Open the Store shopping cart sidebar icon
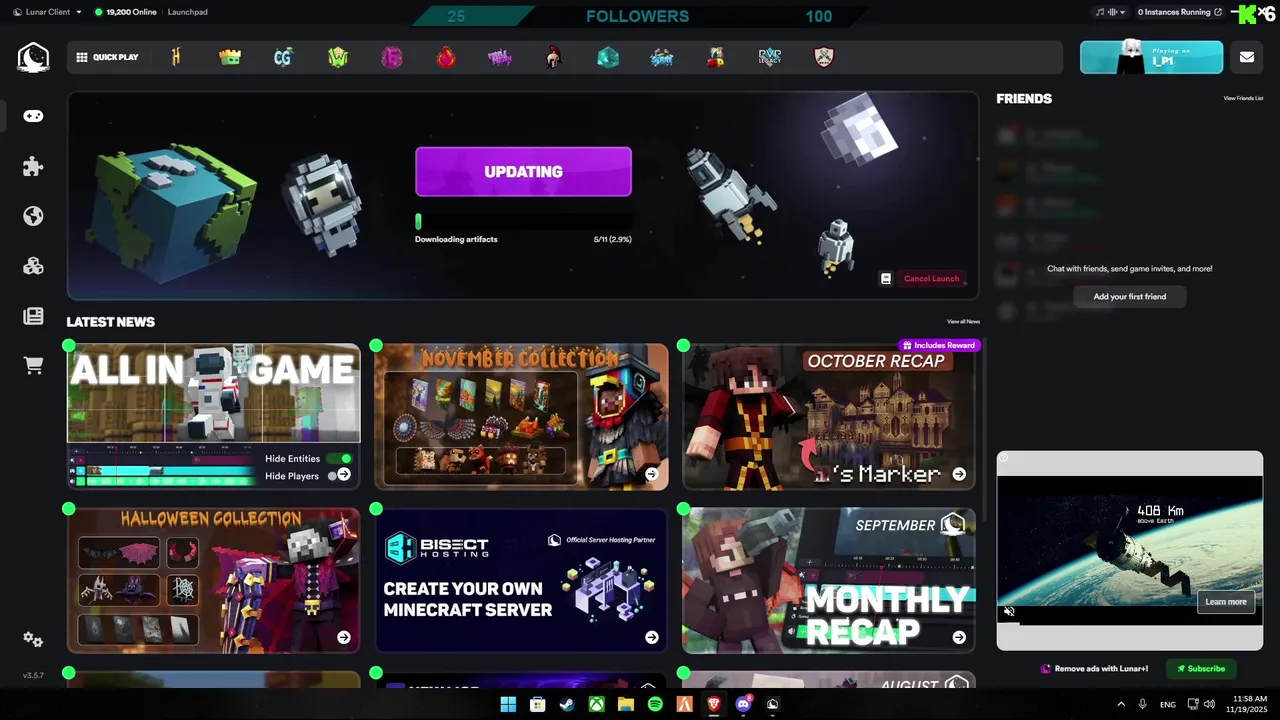The width and height of the screenshot is (1280, 720). 33,366
